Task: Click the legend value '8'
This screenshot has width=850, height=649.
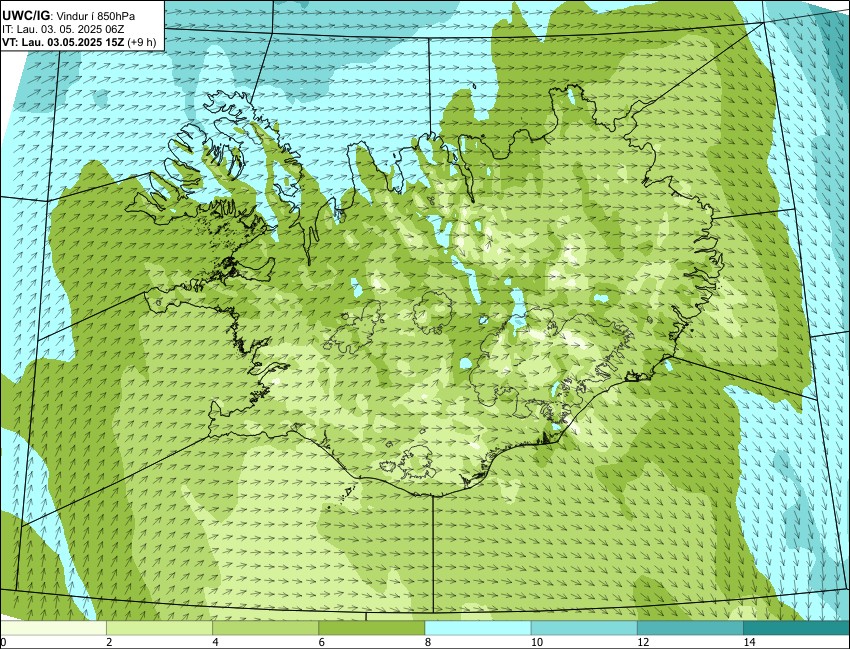Action: (x=428, y=642)
